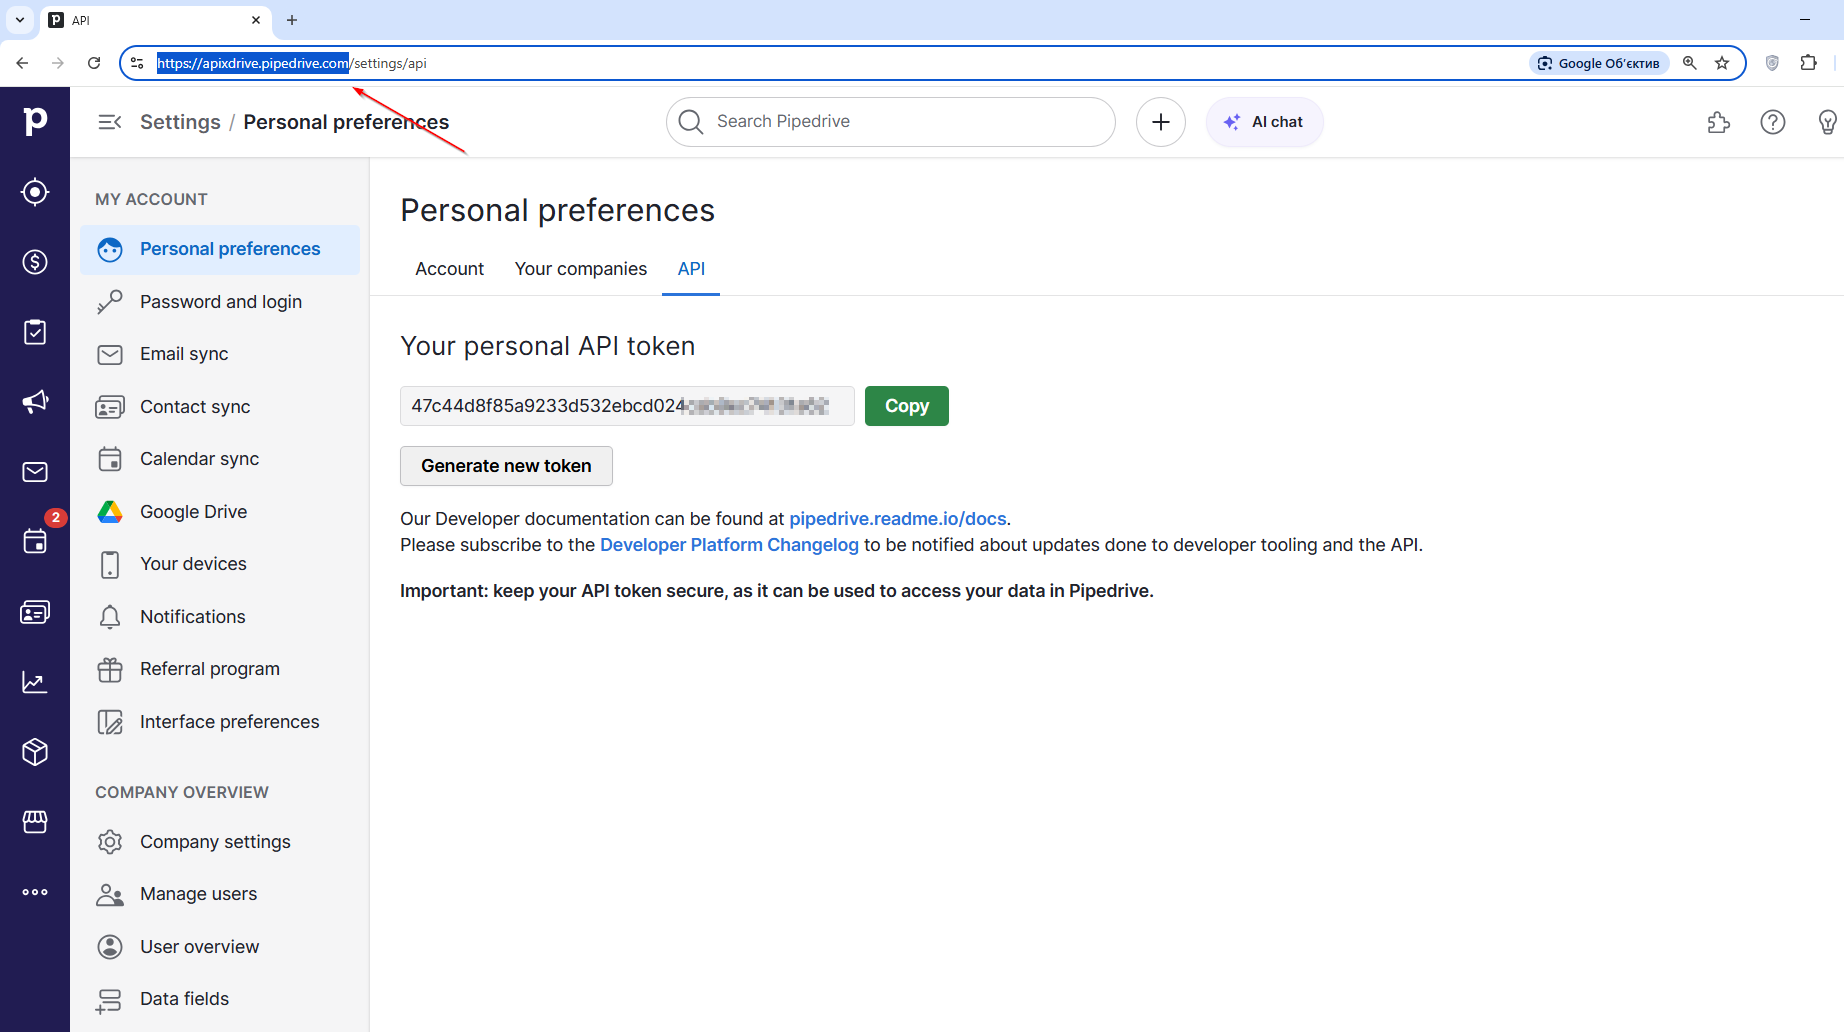Image resolution: width=1844 pixels, height=1032 pixels.
Task: Collapse the settings sidebar menu toggle
Action: [x=110, y=122]
